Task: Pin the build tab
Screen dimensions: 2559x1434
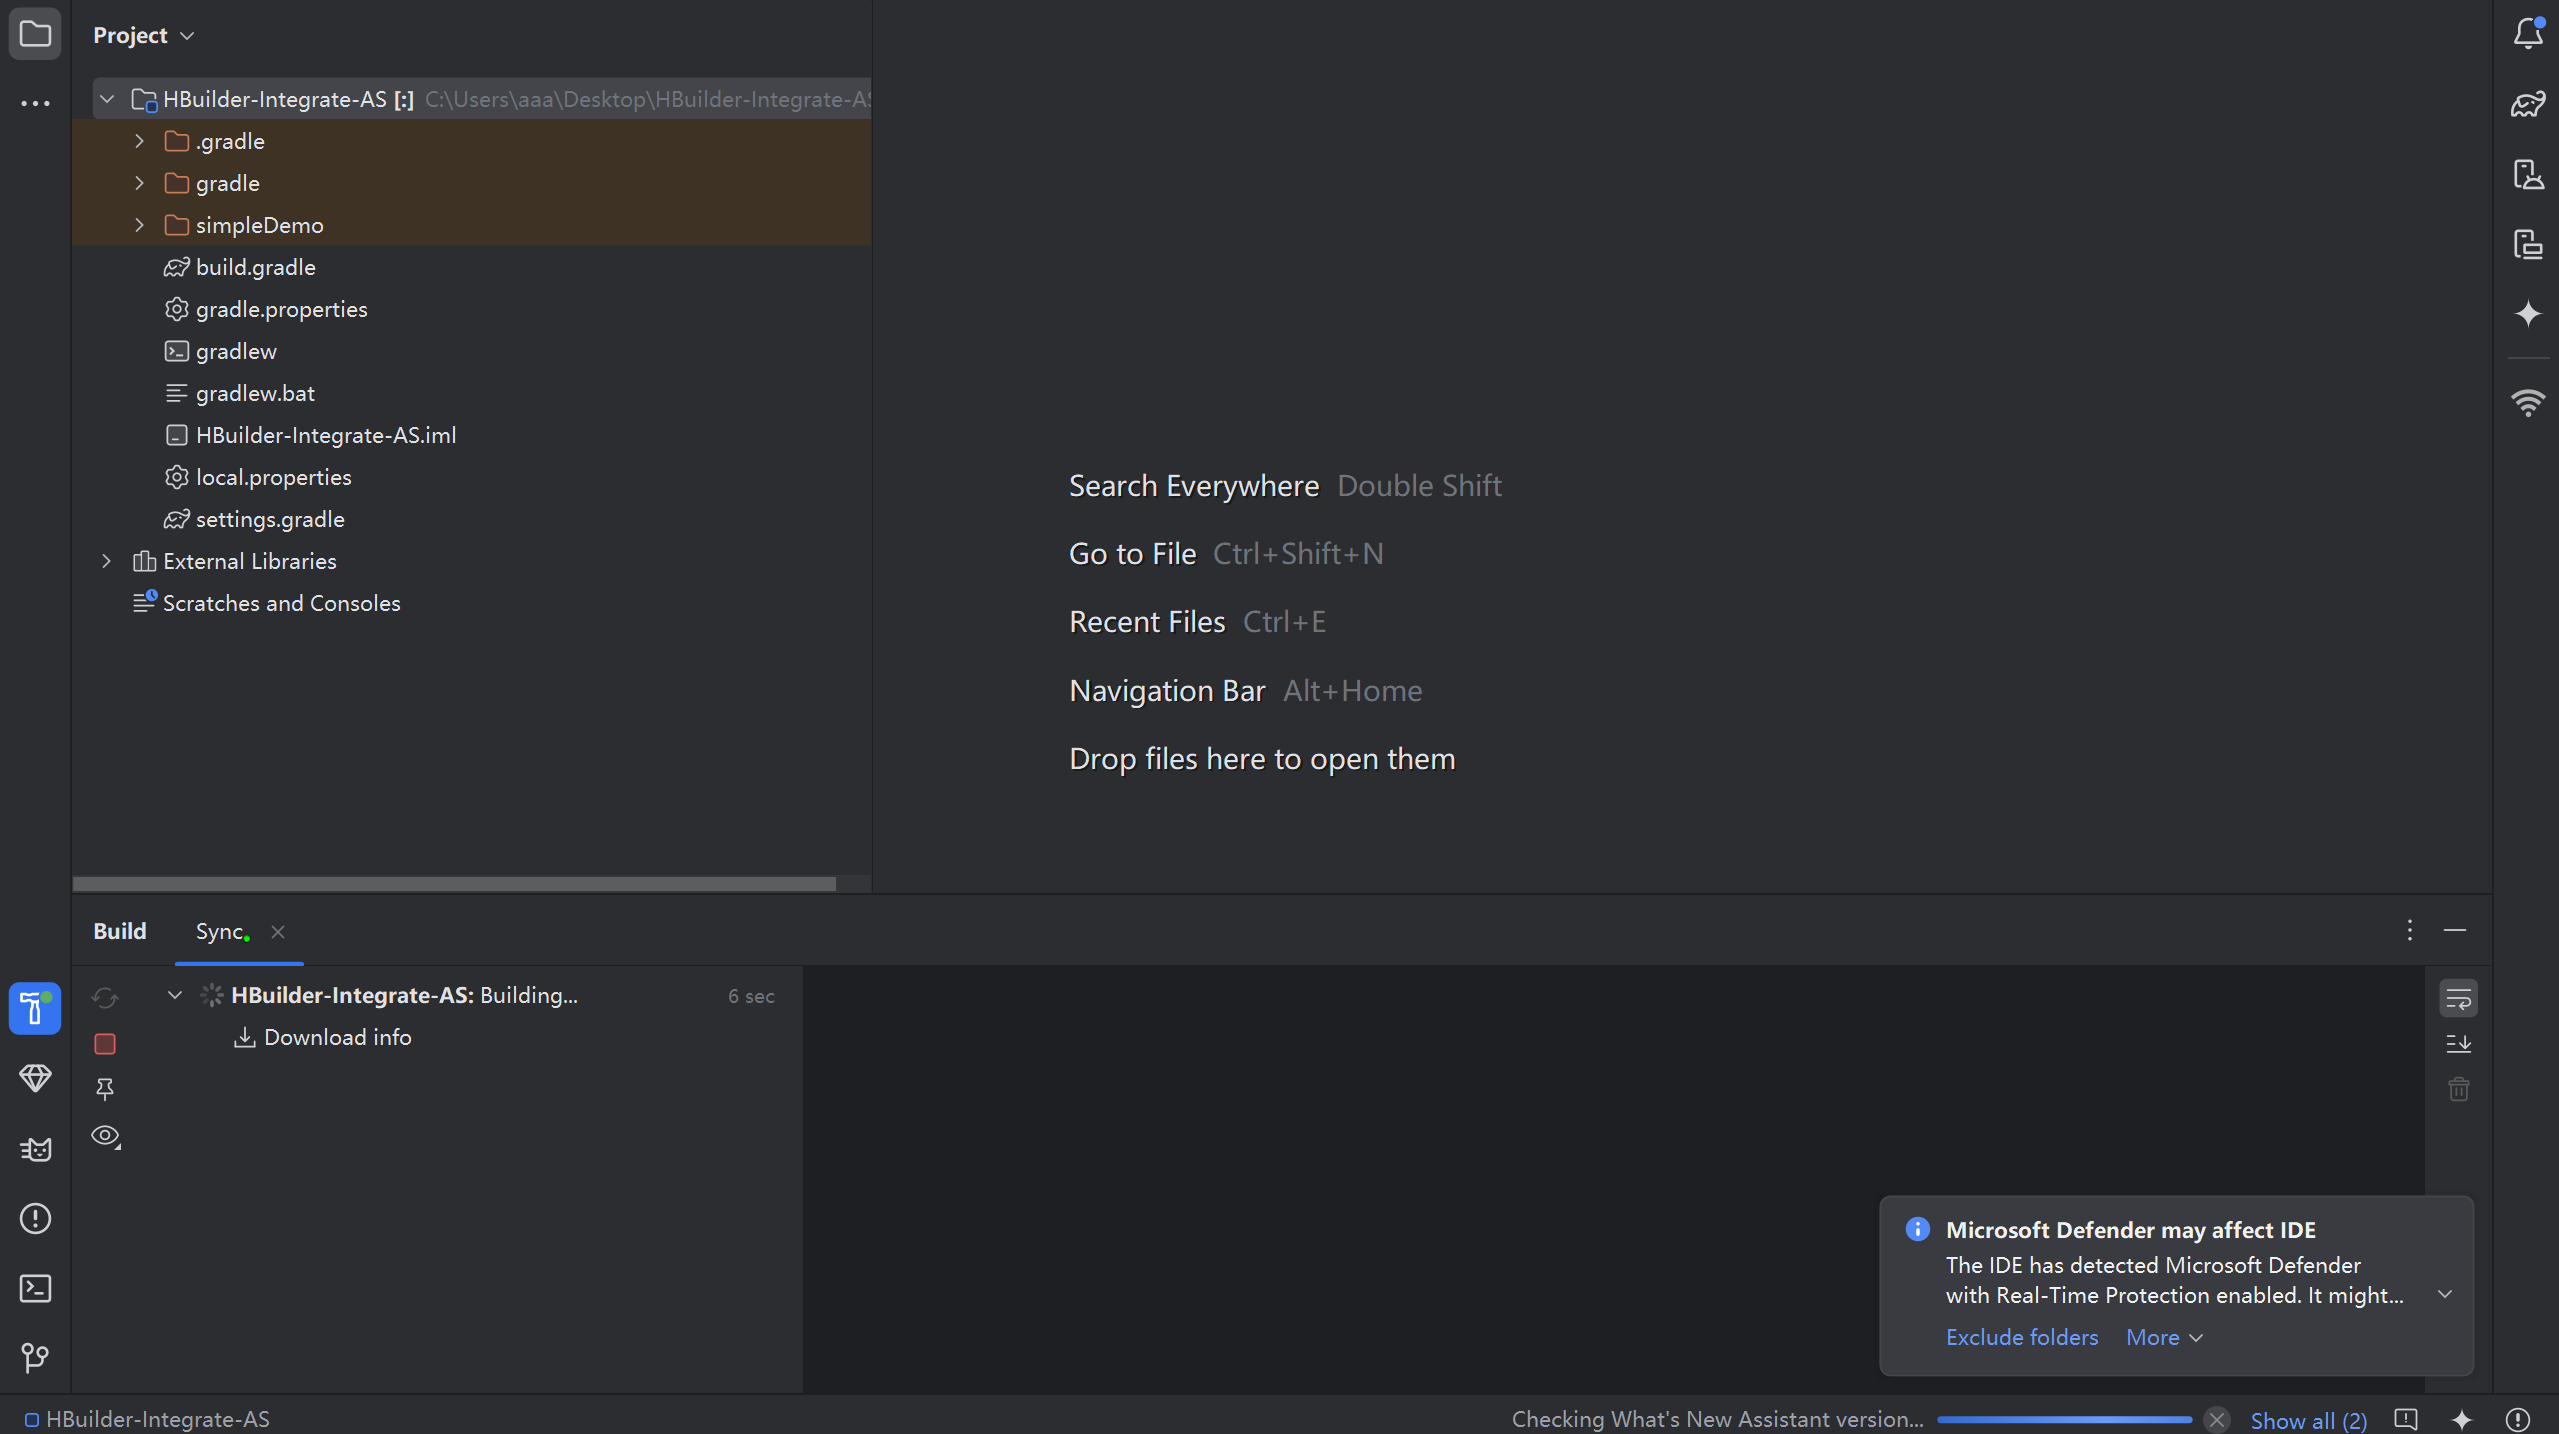Action: [x=105, y=1089]
